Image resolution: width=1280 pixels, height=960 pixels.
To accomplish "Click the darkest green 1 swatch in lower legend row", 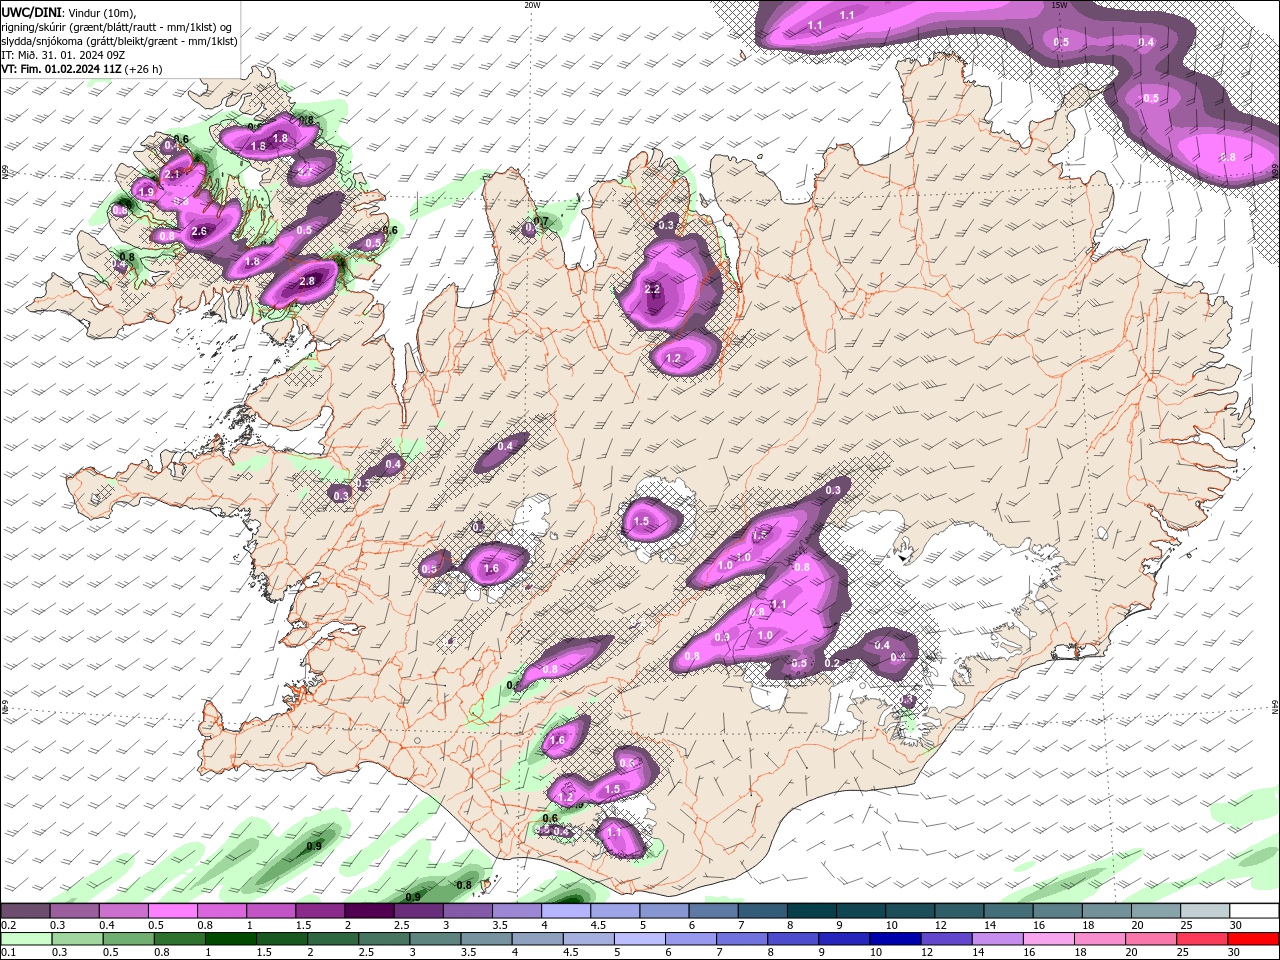I will [230, 939].
